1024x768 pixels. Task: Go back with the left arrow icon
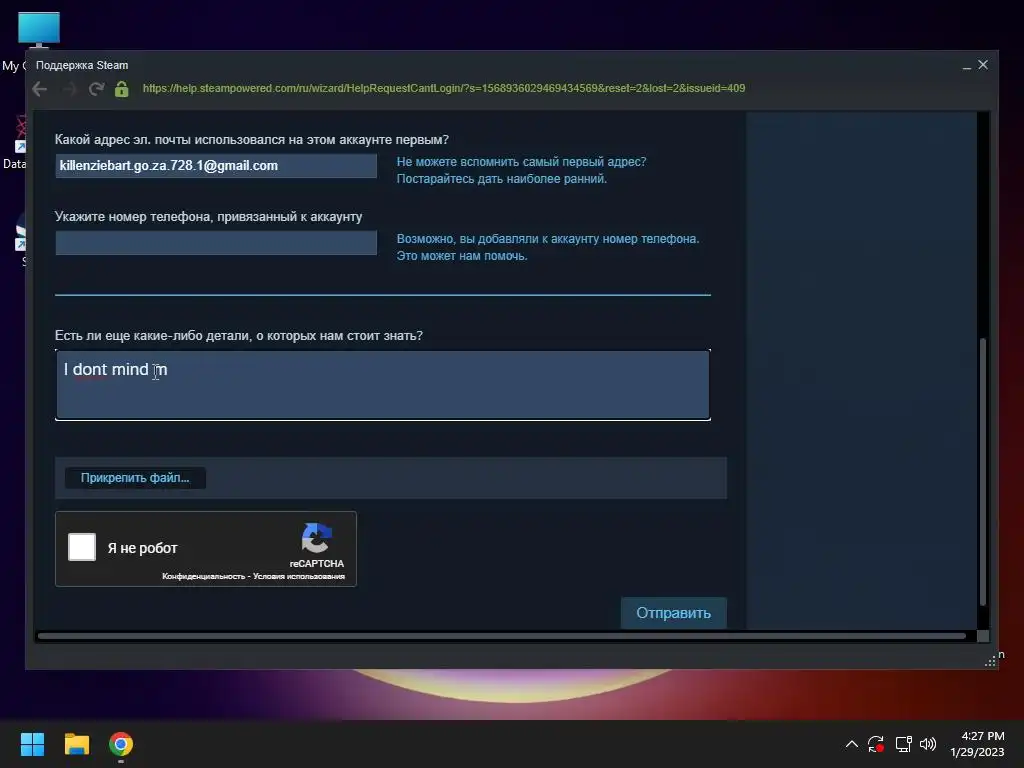(40, 89)
